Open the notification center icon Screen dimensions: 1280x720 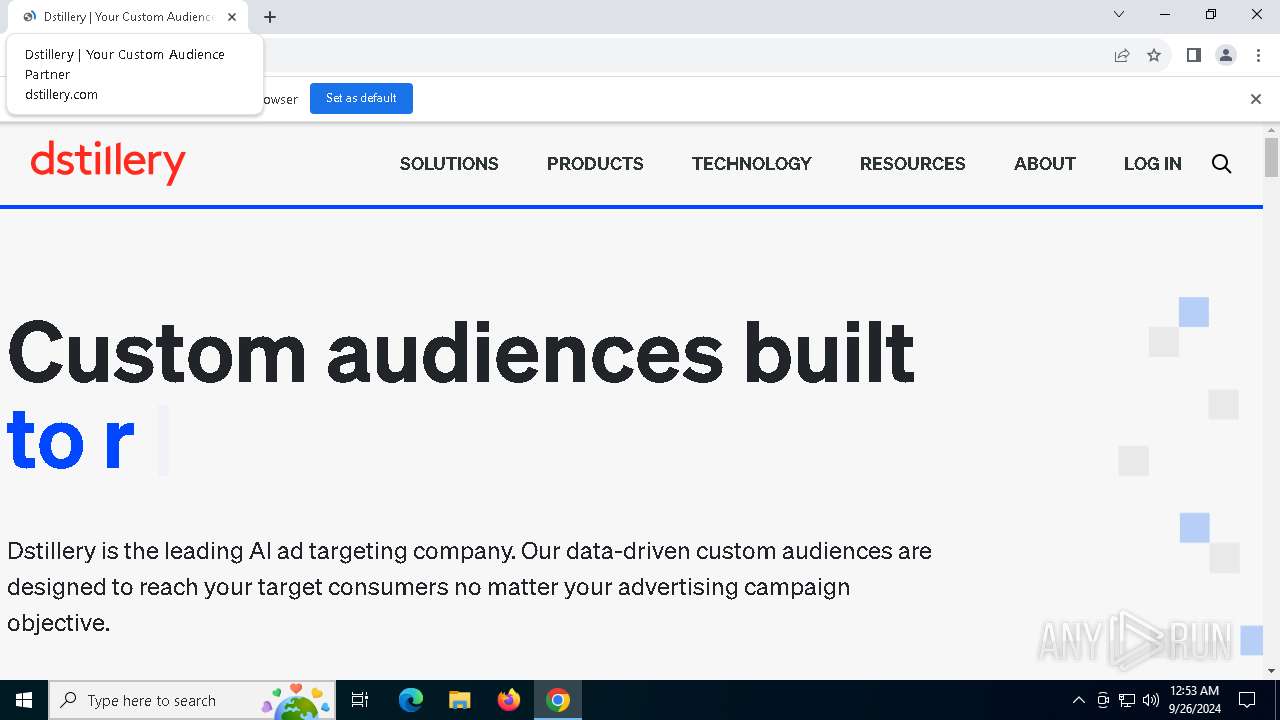(1247, 700)
